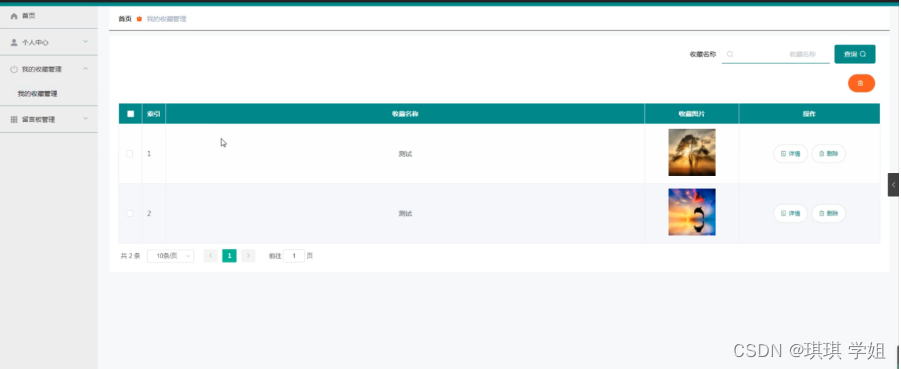Click 首页 in the breadcrumb
The height and width of the screenshot is (369, 901).
point(125,19)
